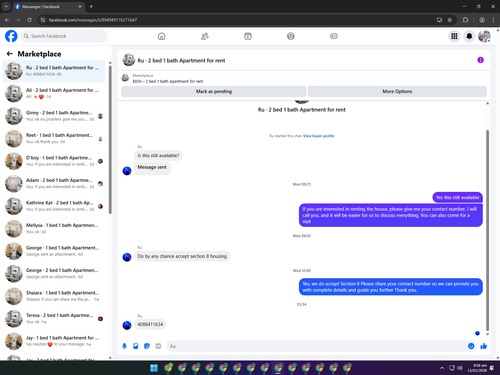Open the notifications bell
Viewport: 500px width, 375px height.
pos(469,36)
